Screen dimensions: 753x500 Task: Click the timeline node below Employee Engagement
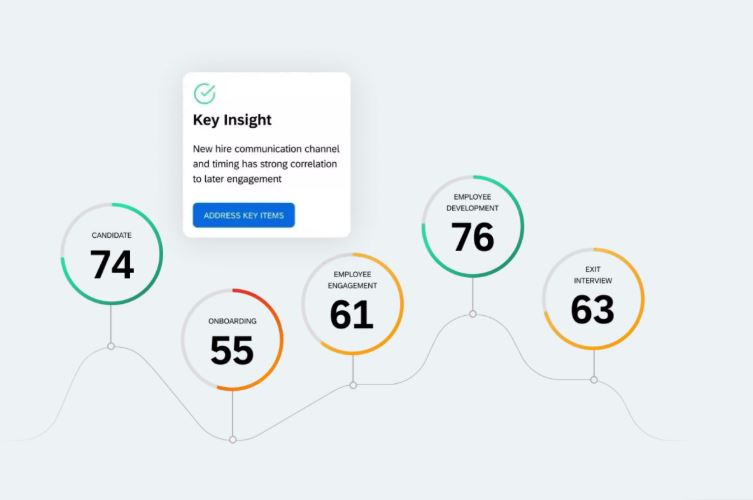(x=353, y=385)
